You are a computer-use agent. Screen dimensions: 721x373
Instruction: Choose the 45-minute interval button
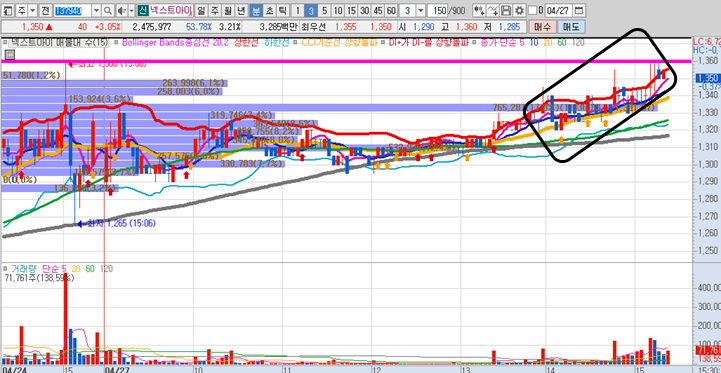click(x=378, y=10)
